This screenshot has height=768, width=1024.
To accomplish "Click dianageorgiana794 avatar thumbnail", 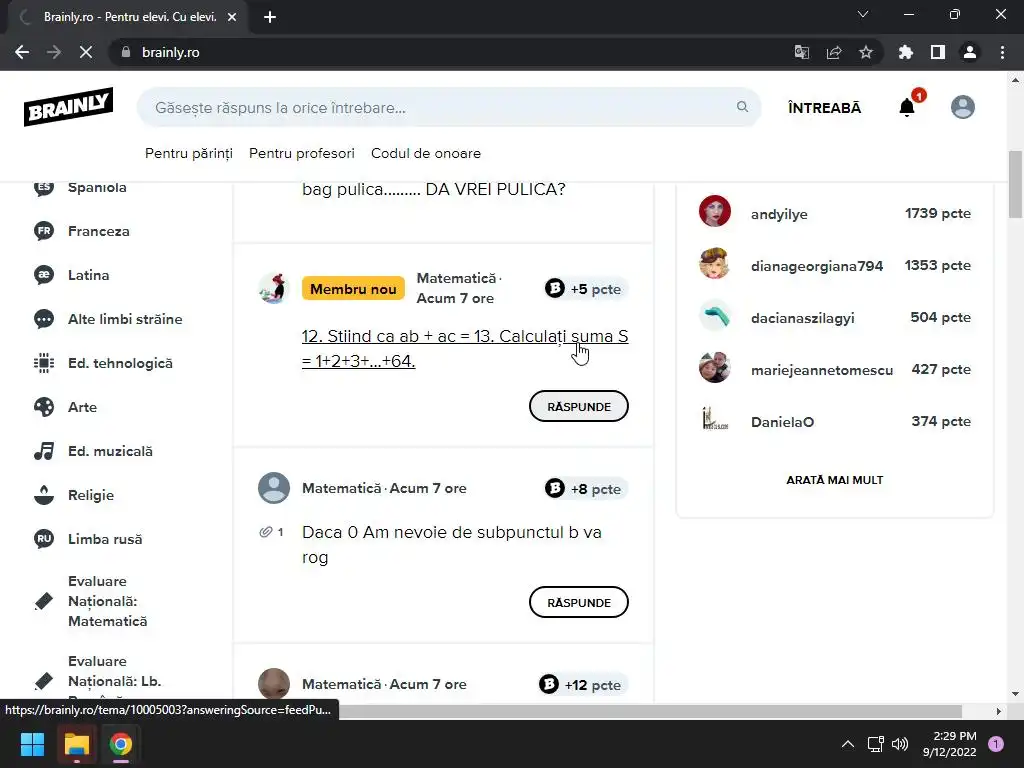I will tap(714, 264).
